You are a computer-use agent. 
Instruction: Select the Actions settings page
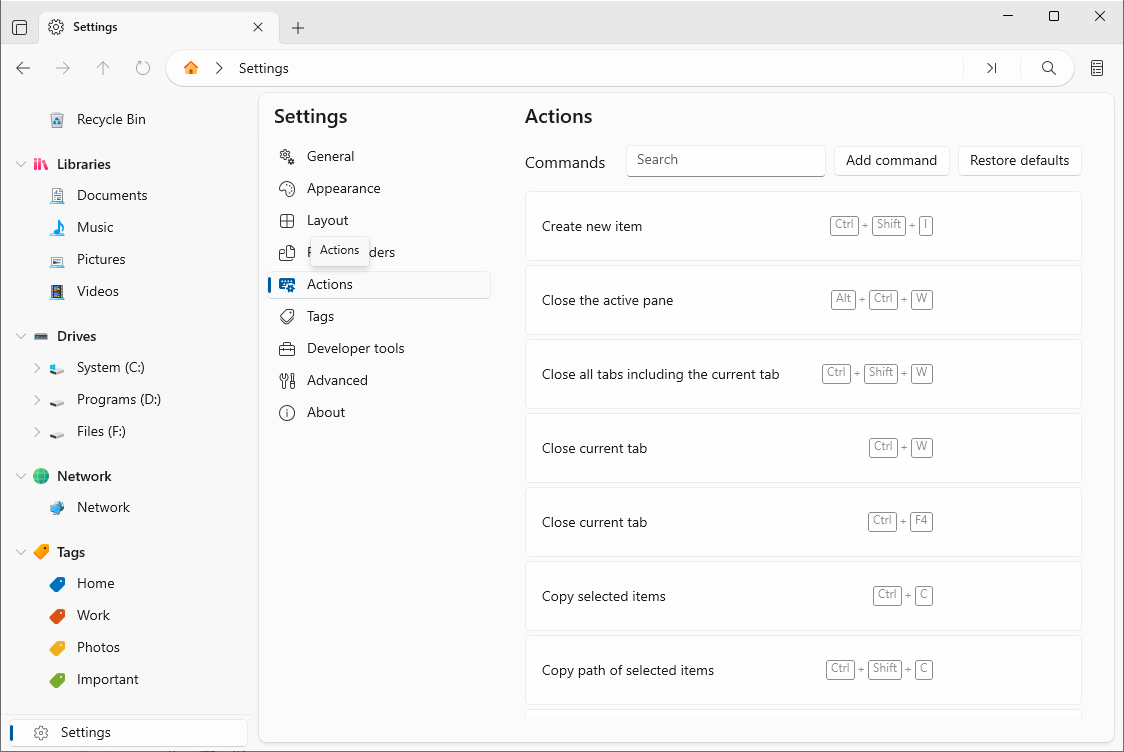click(379, 285)
